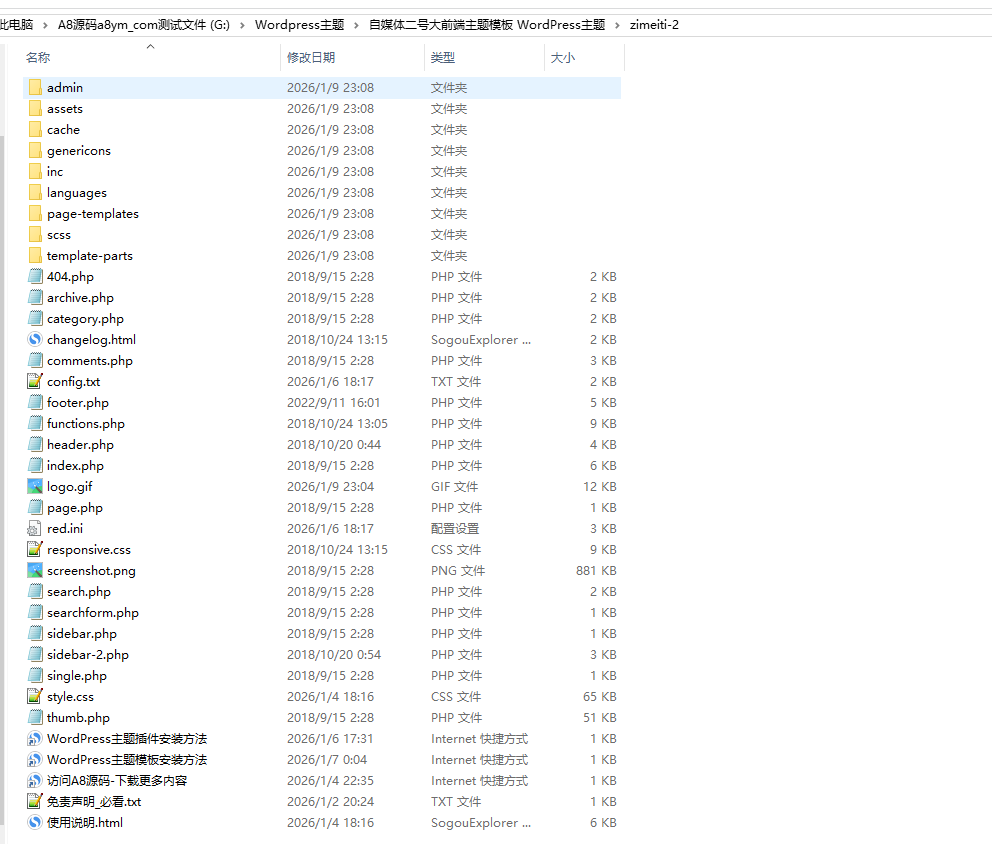
Task: Select the index.php file name
Action: click(75, 466)
